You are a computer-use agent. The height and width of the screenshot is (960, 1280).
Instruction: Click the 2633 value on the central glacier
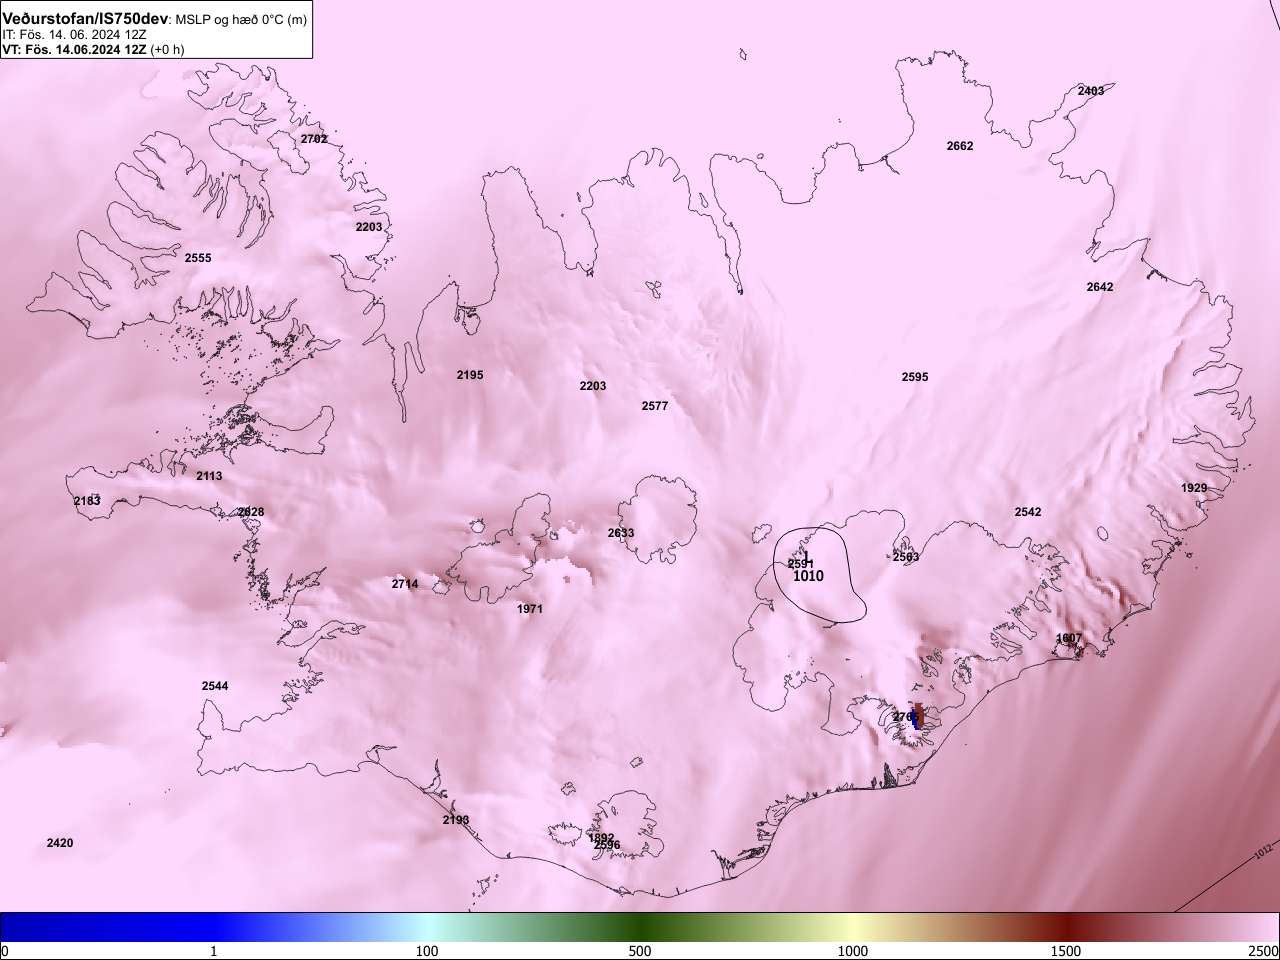[x=621, y=533]
